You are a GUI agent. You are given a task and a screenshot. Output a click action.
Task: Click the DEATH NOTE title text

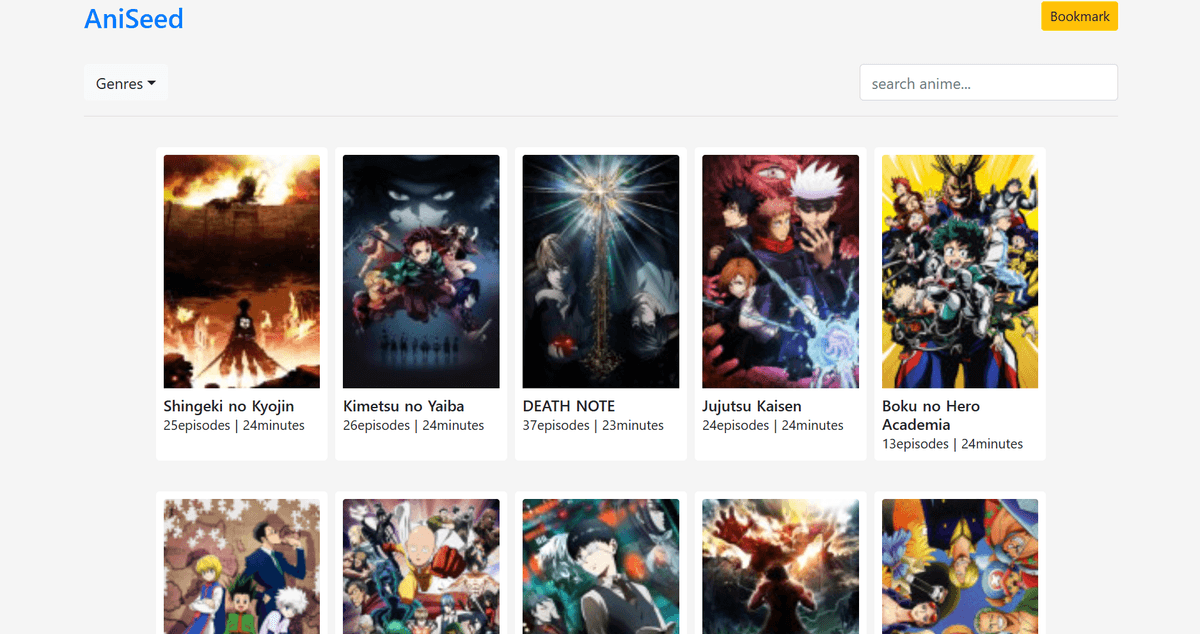tap(569, 406)
